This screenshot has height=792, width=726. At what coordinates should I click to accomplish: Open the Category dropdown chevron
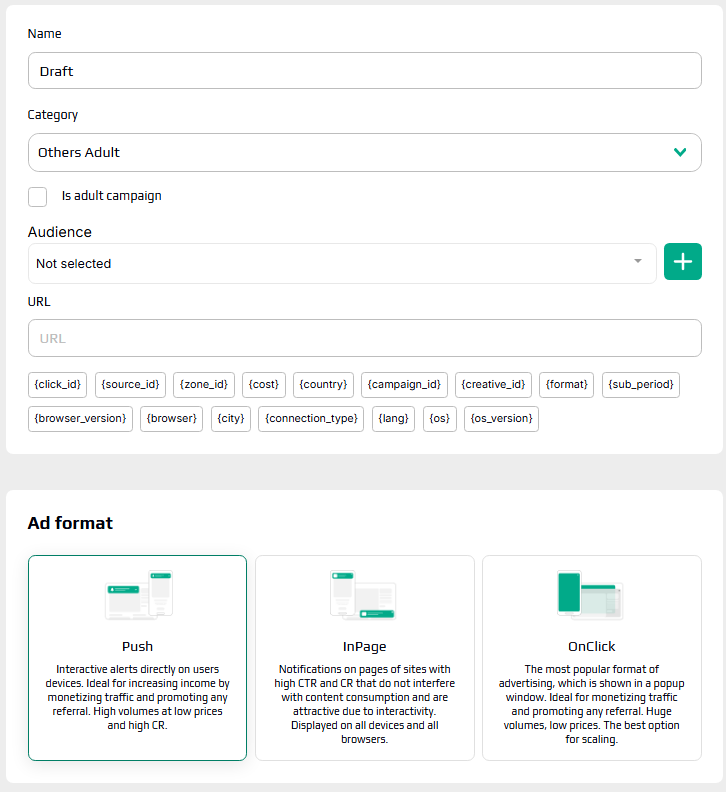680,153
